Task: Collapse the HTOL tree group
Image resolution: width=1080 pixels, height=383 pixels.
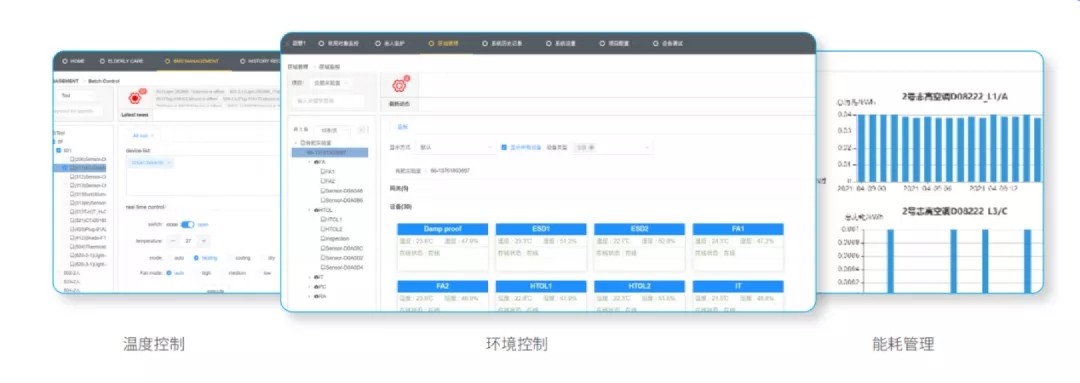Action: pos(309,209)
